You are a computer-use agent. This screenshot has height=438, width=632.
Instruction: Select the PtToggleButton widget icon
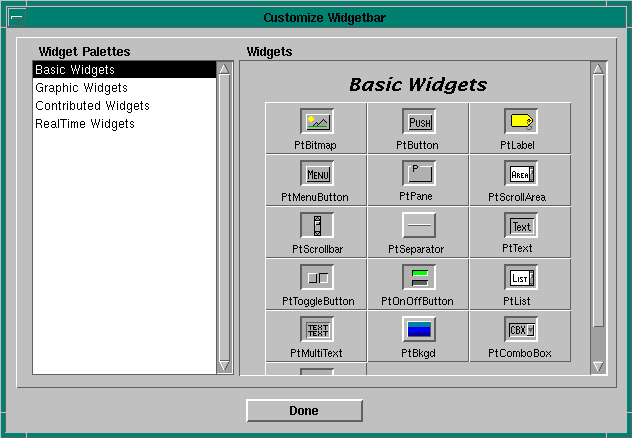coord(317,278)
